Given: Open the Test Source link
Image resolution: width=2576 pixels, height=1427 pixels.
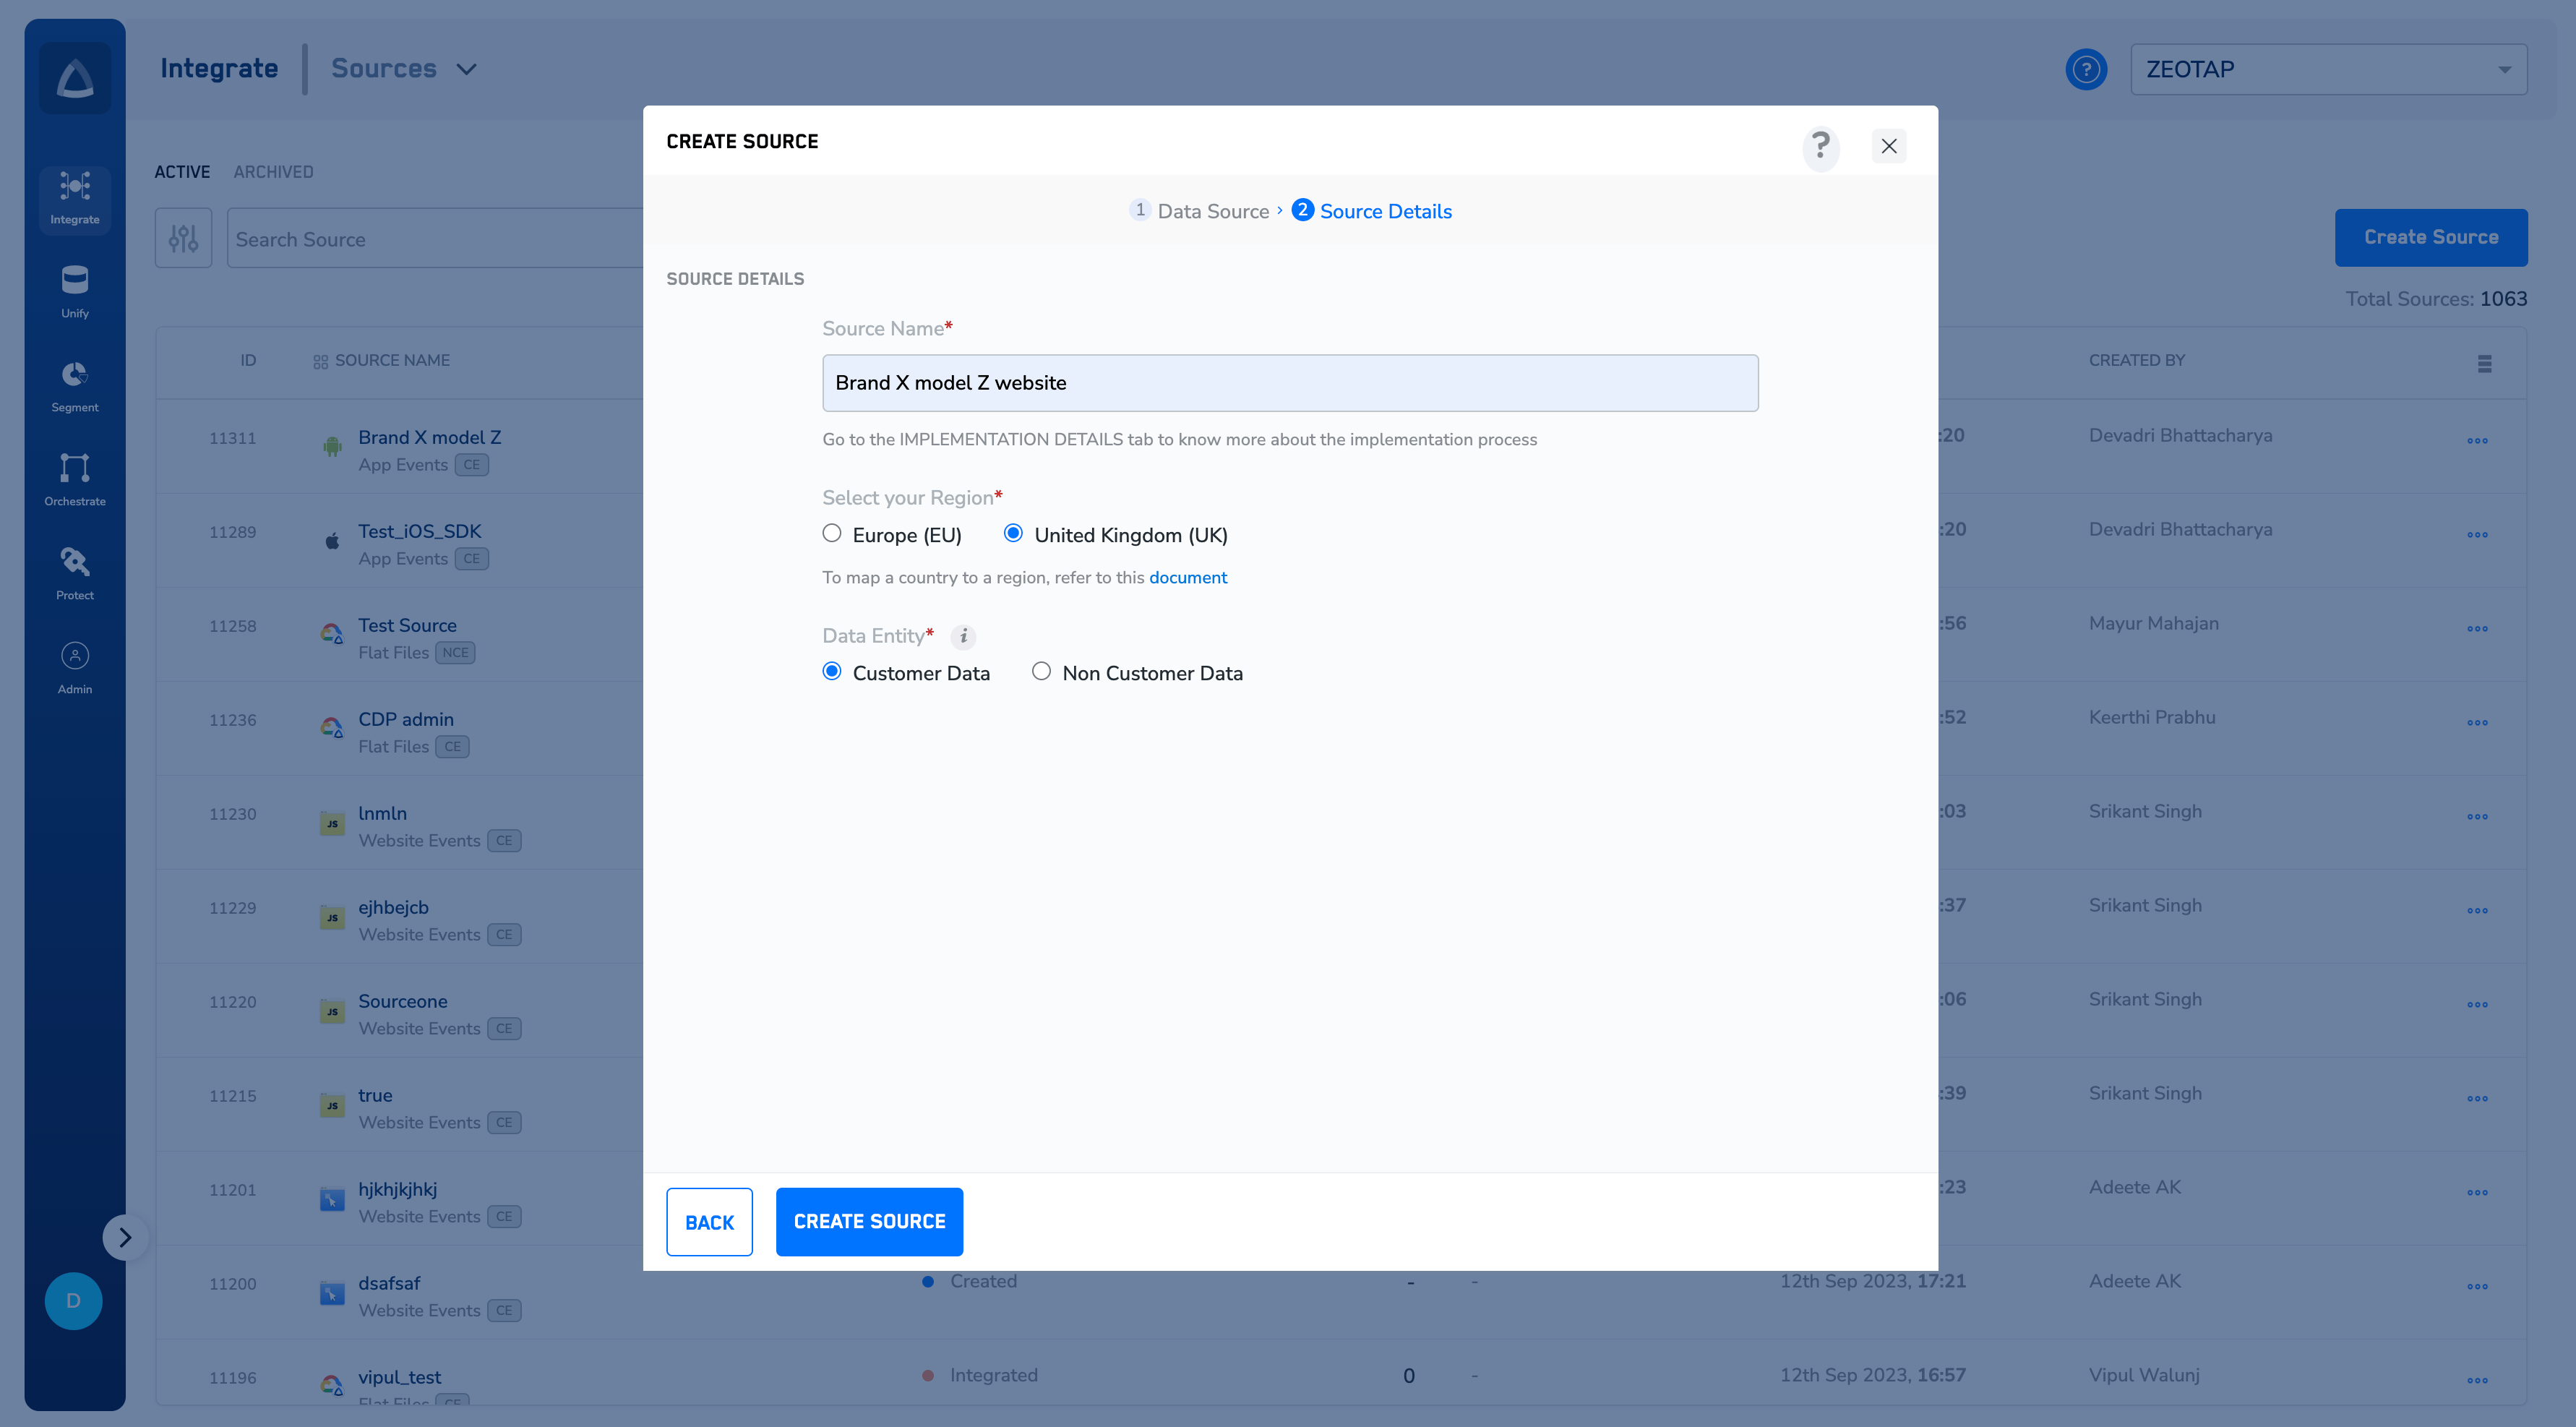Looking at the screenshot, I should pos(408,625).
